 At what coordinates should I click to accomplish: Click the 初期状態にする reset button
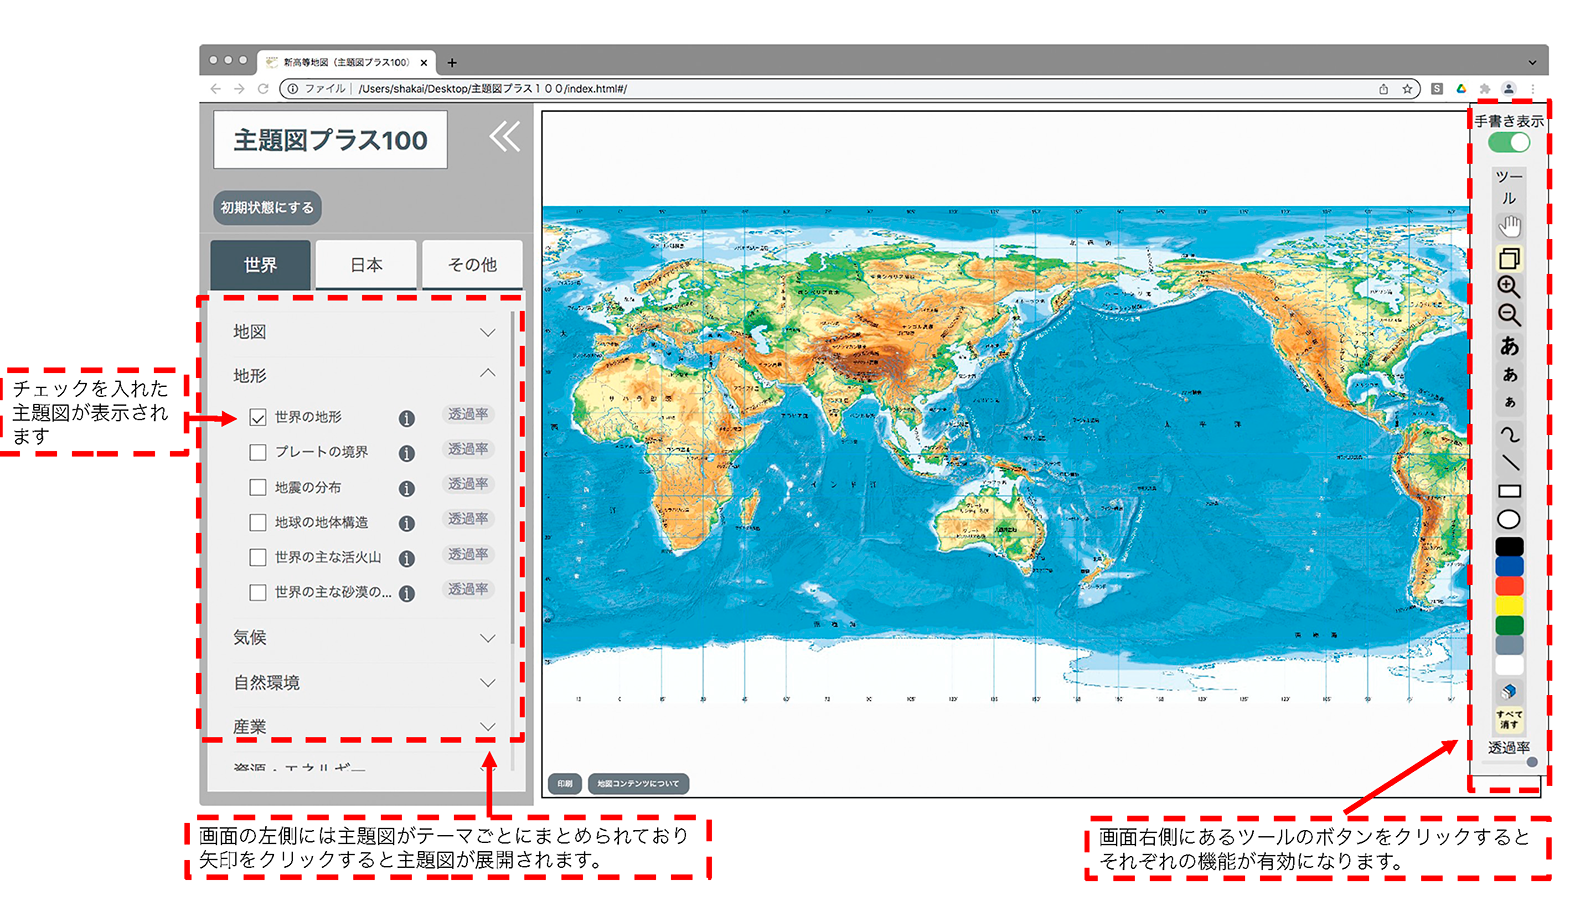pyautogui.click(x=267, y=208)
